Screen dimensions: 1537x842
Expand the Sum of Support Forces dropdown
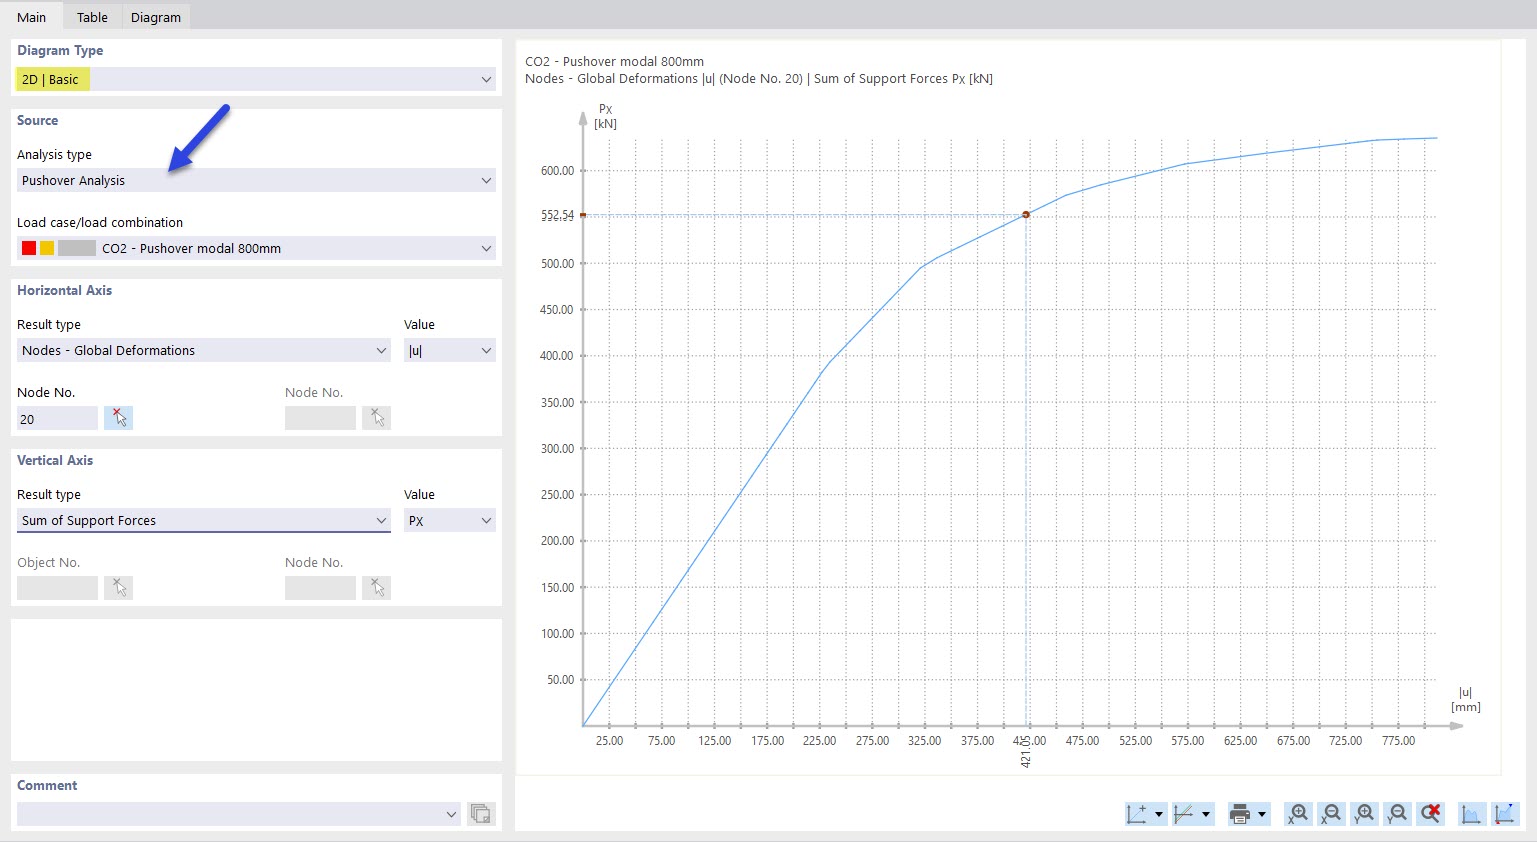point(204,520)
